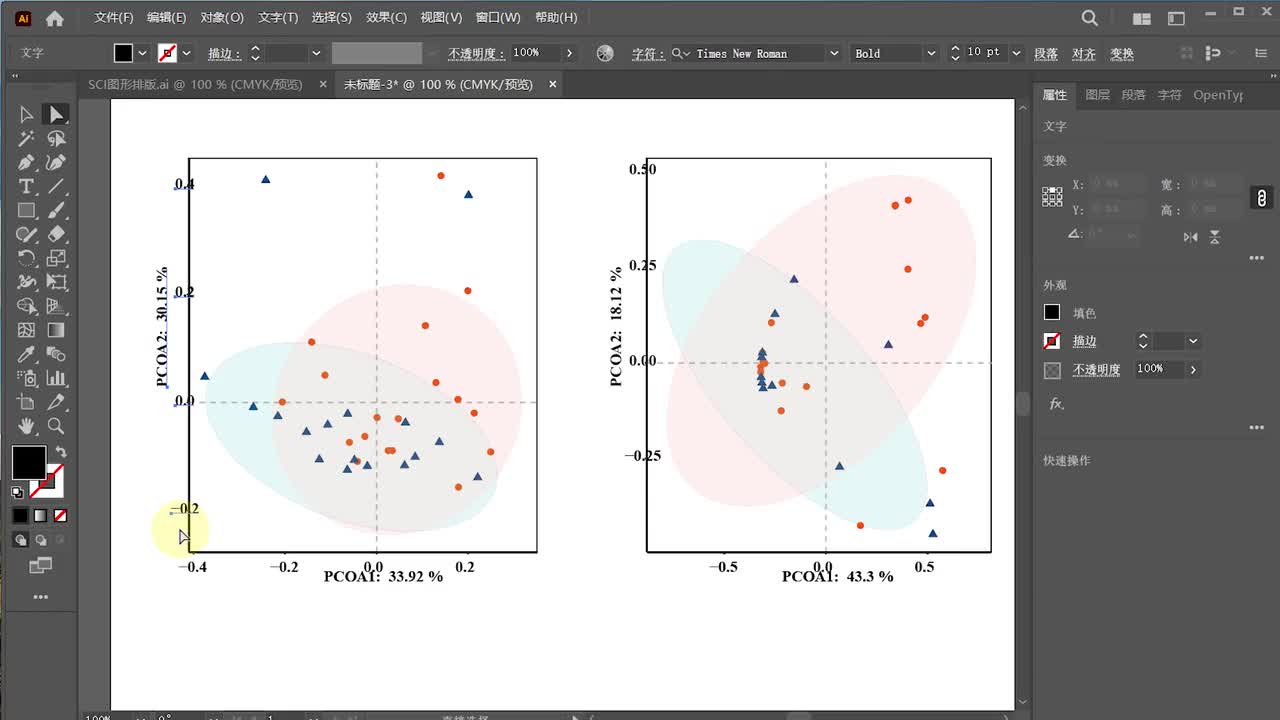1280x720 pixels.
Task: Click the 对齐 button in control bar
Action: (1084, 54)
